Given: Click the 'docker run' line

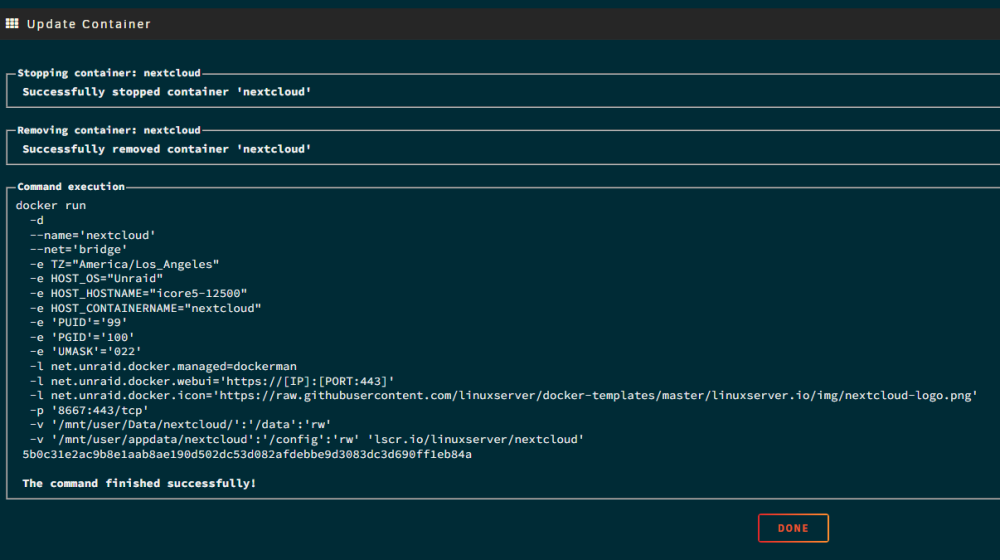Looking at the screenshot, I should pos(50,205).
